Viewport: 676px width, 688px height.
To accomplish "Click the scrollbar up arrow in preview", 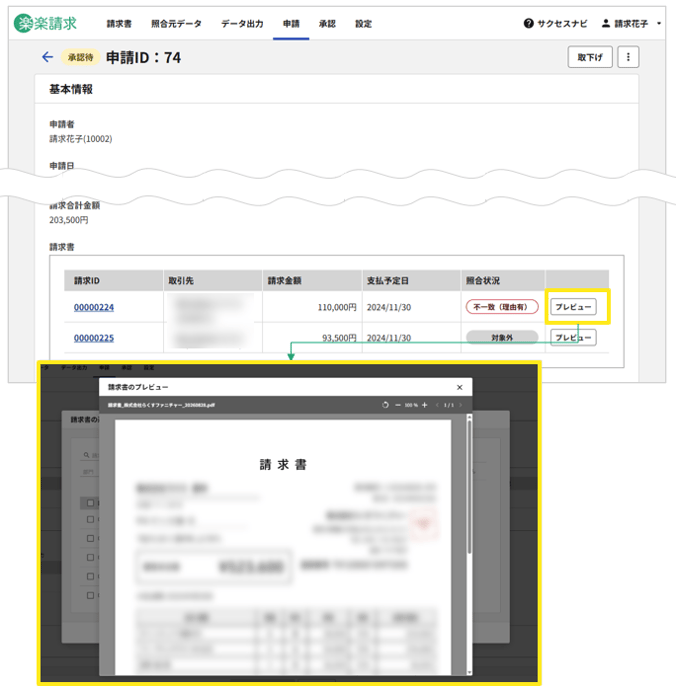I will click(x=469, y=416).
